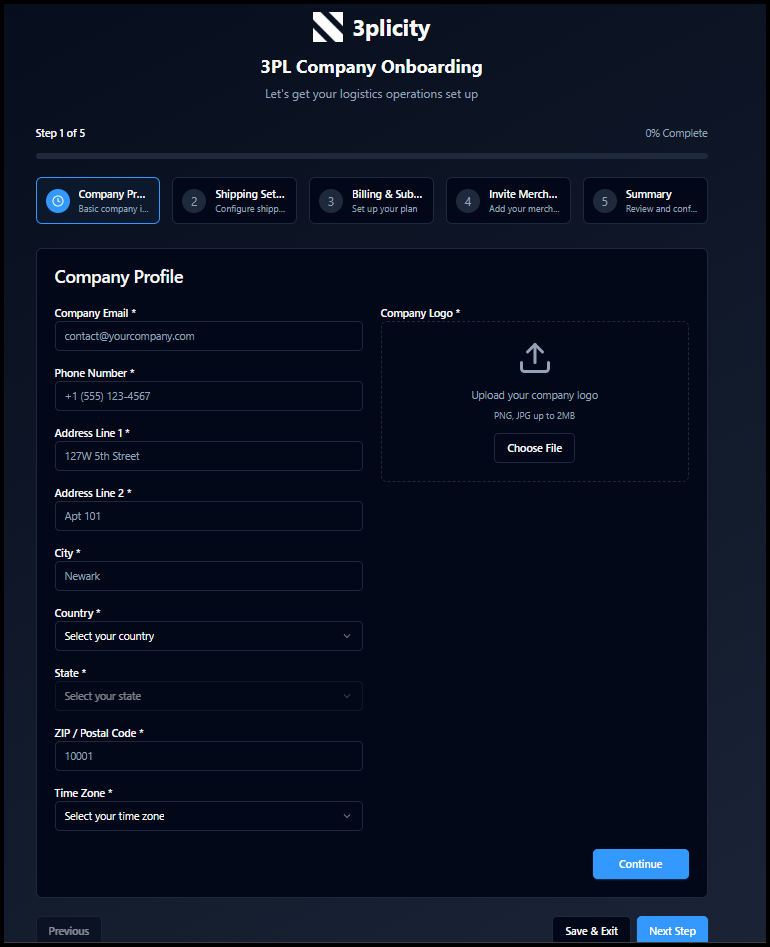Click the 'Time Zone *' label

(x=83, y=793)
